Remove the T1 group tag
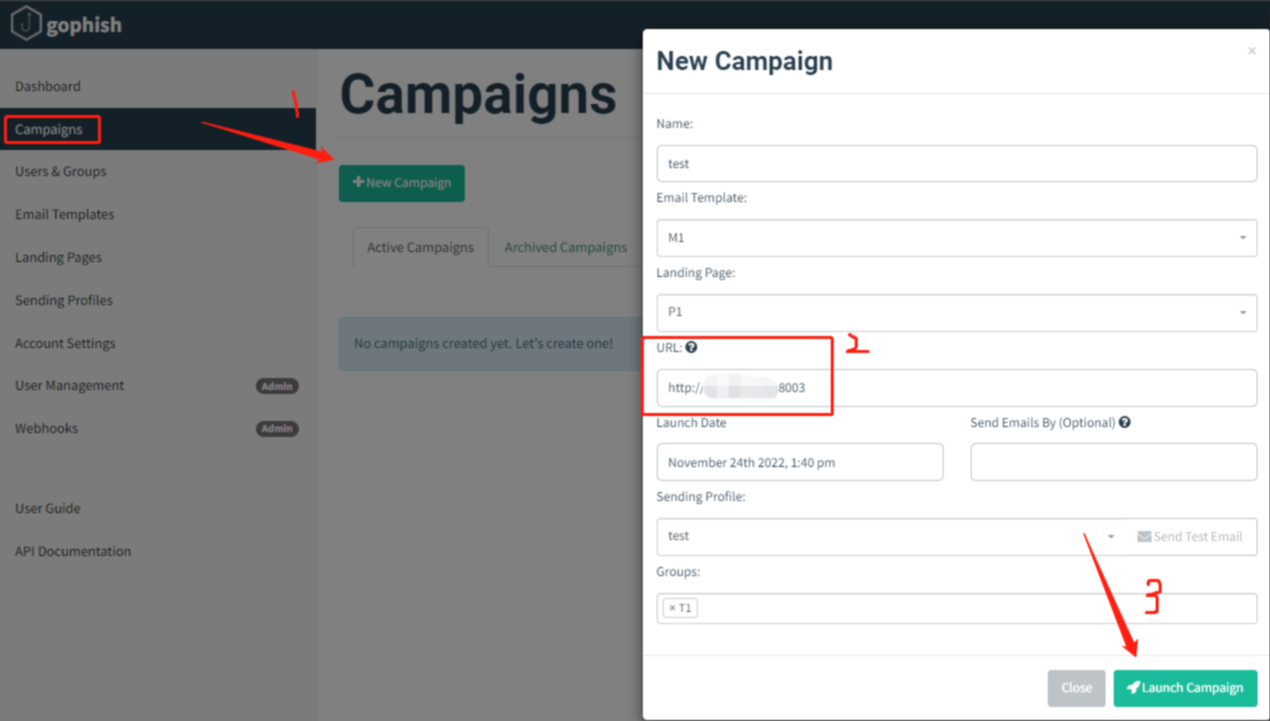The height and width of the screenshot is (721, 1270). [672, 608]
